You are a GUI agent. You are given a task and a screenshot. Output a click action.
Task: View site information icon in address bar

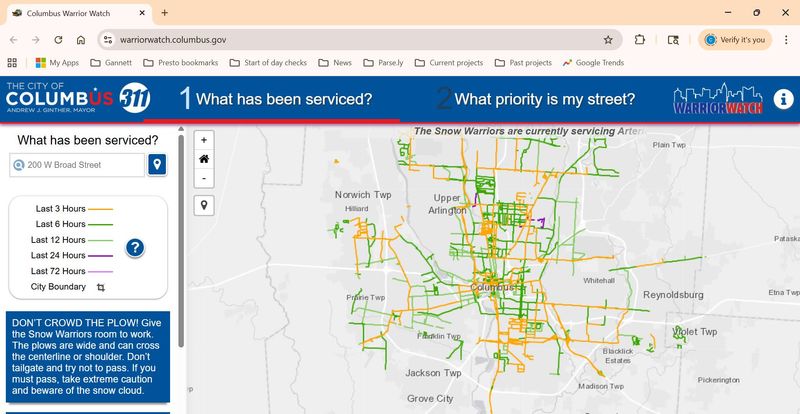pyautogui.click(x=107, y=40)
